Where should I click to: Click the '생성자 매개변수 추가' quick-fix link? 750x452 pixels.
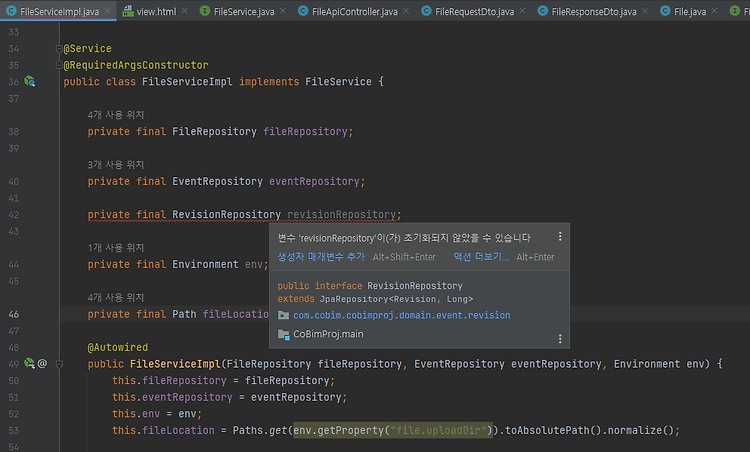point(321,257)
